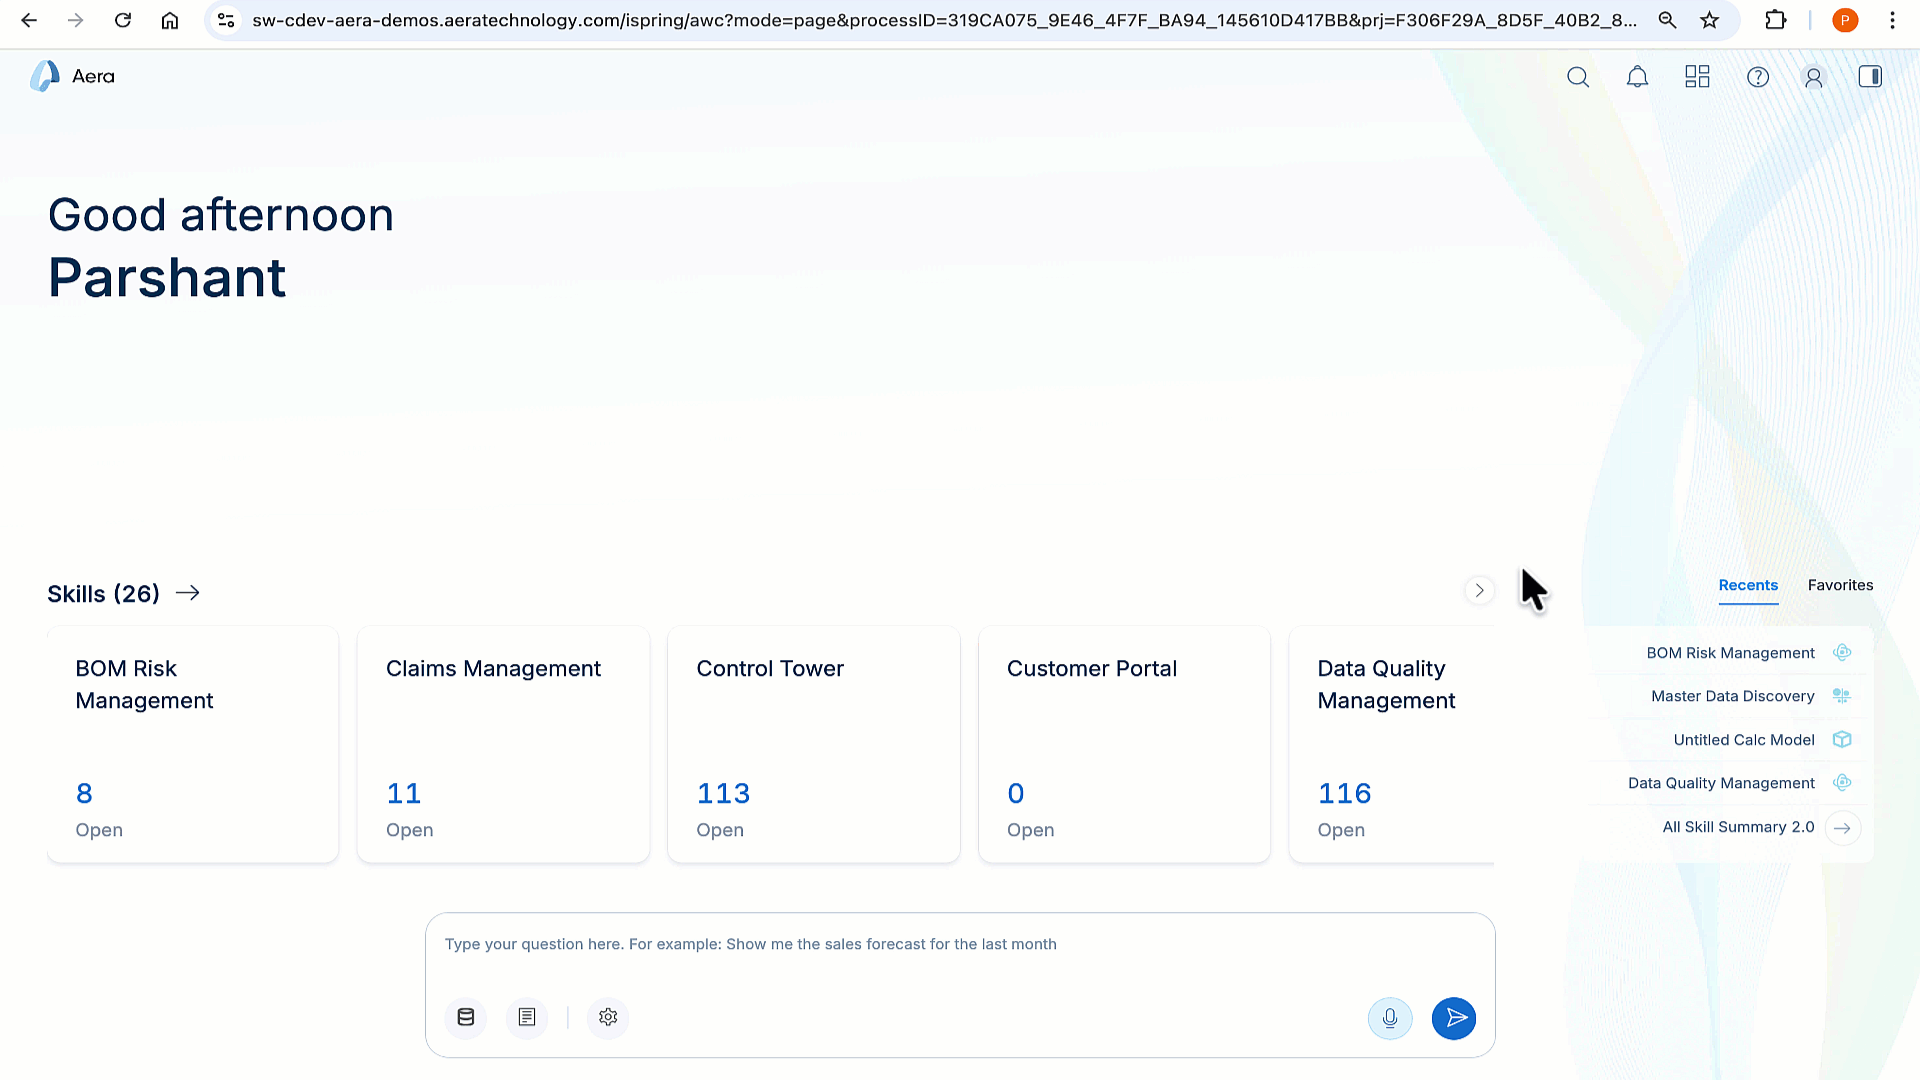Click the icon next to Master Data Discovery

(1842, 696)
